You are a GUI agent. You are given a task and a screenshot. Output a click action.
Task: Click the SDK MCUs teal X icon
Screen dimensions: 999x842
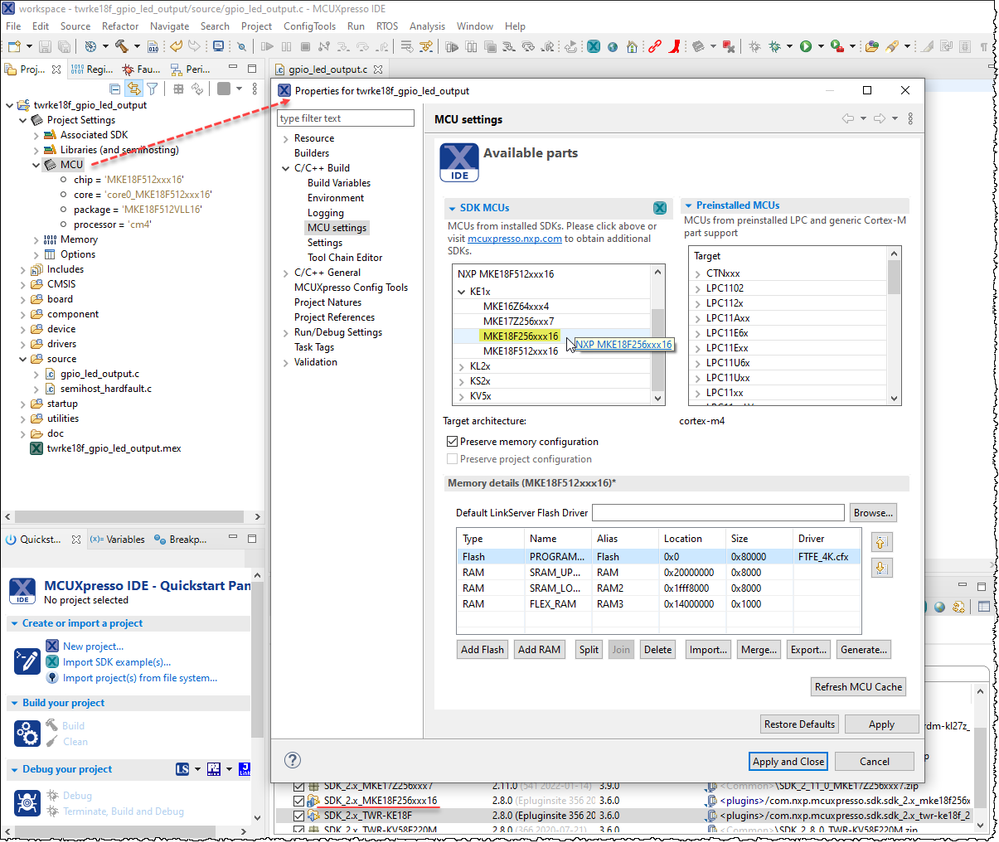659,208
